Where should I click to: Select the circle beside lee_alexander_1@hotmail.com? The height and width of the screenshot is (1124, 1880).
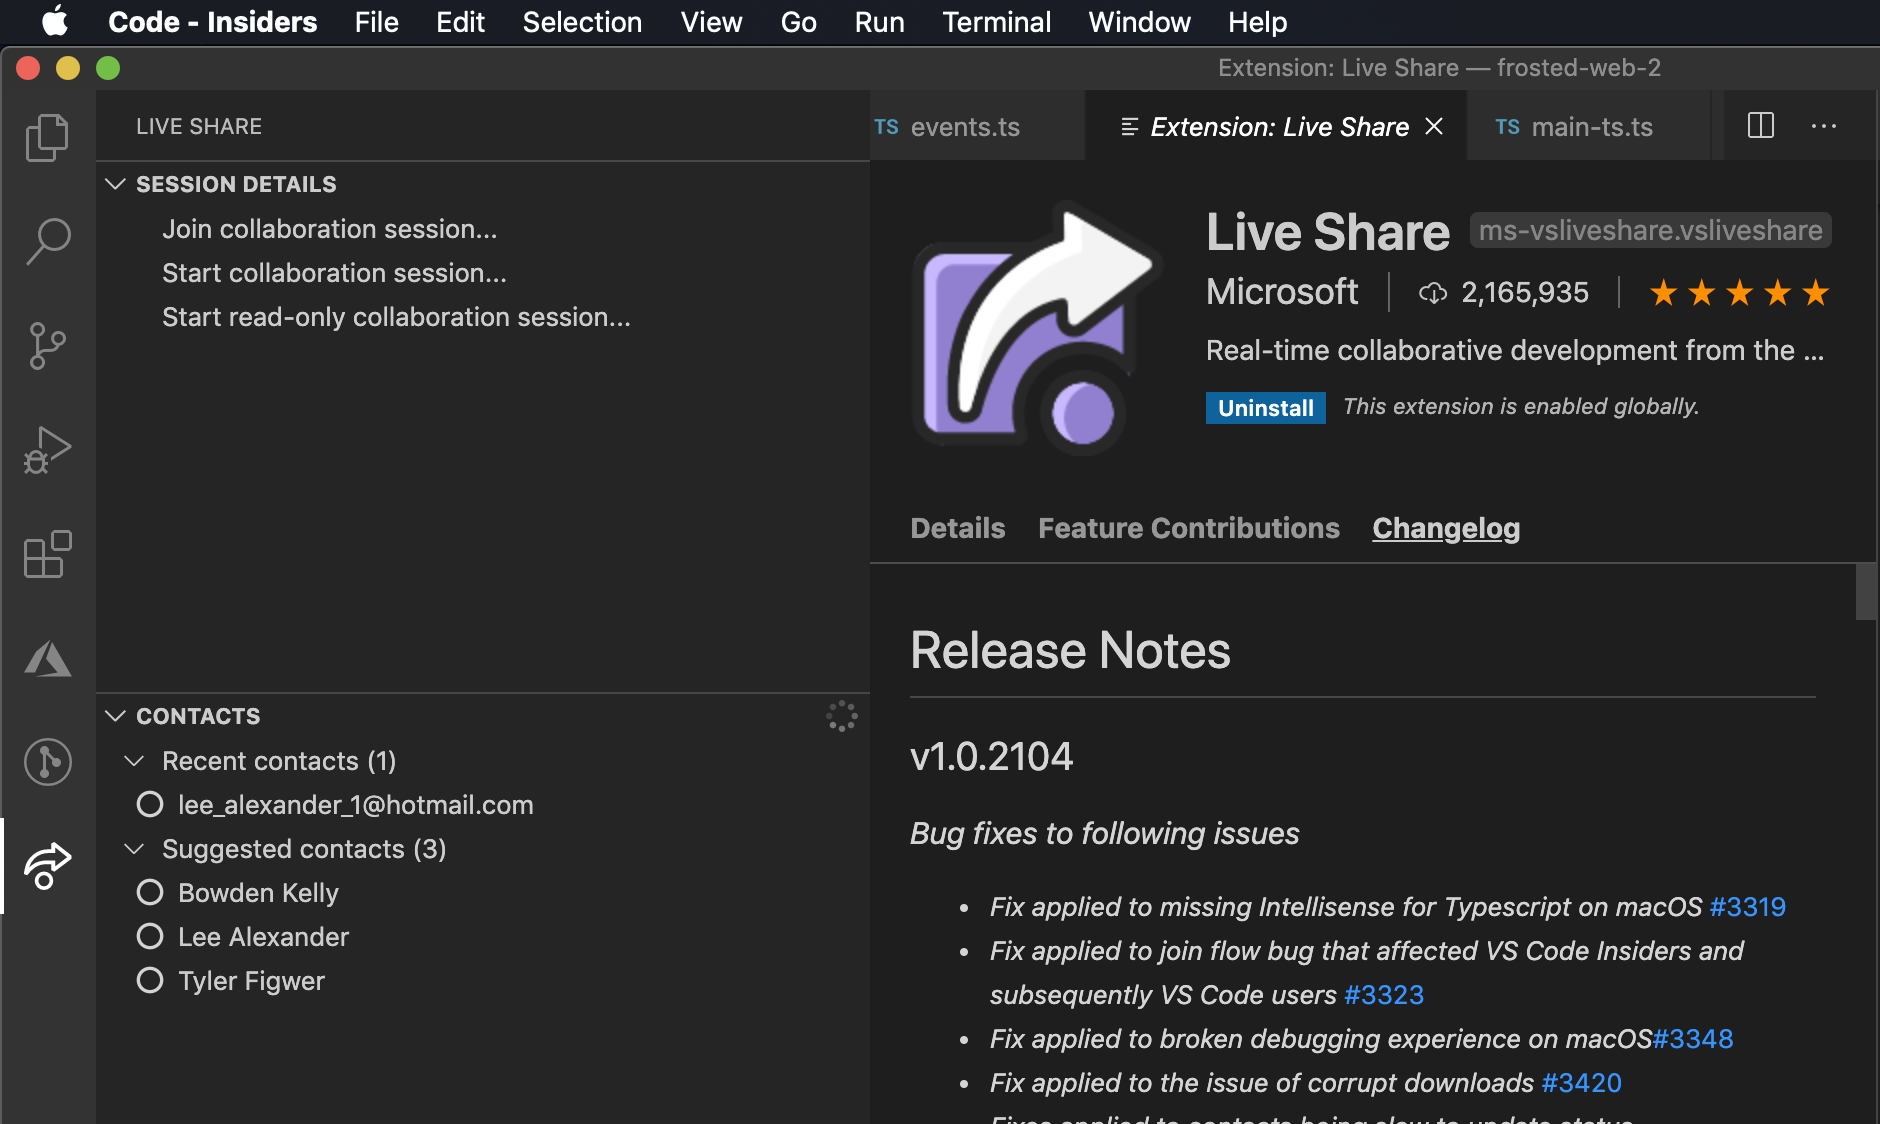point(150,804)
